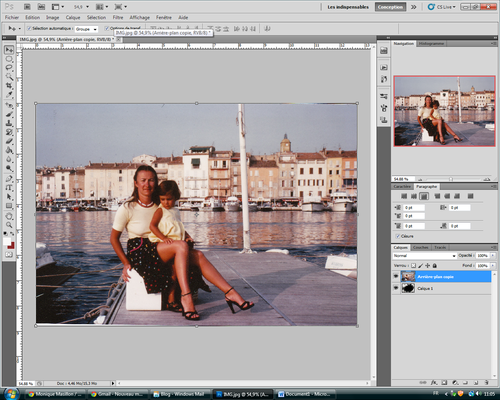Image resolution: width=500 pixels, height=400 pixels.
Task: Open Windows Start menu
Action: 11,394
